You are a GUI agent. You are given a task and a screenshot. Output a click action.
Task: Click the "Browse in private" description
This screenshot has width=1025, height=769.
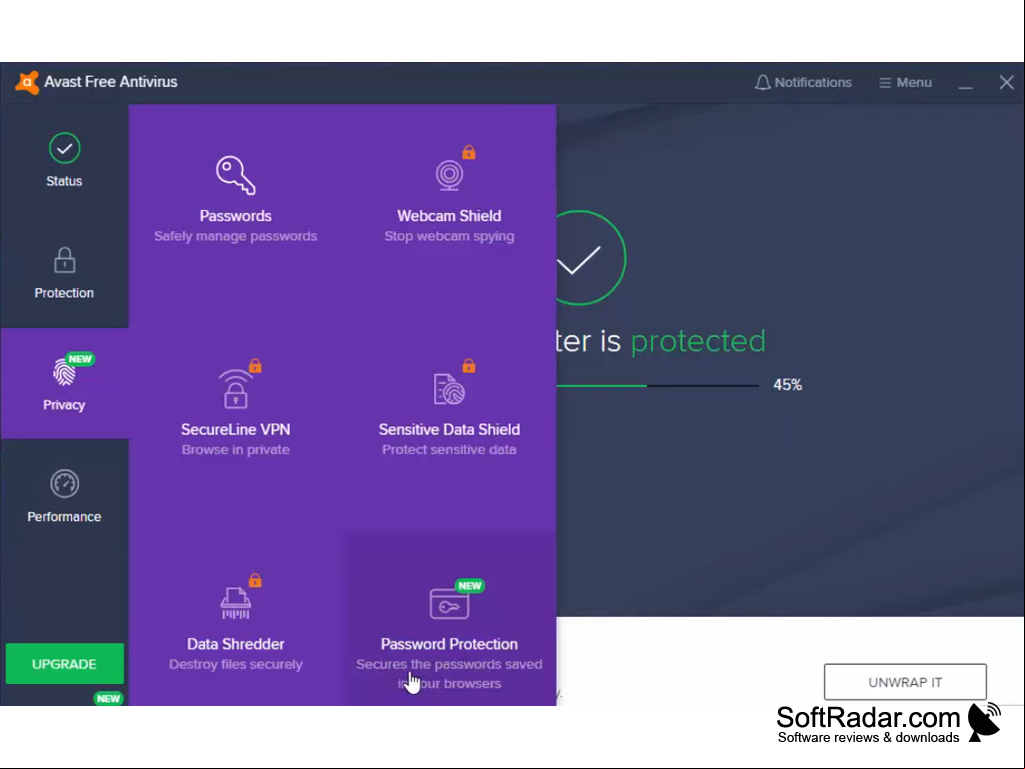(x=235, y=450)
